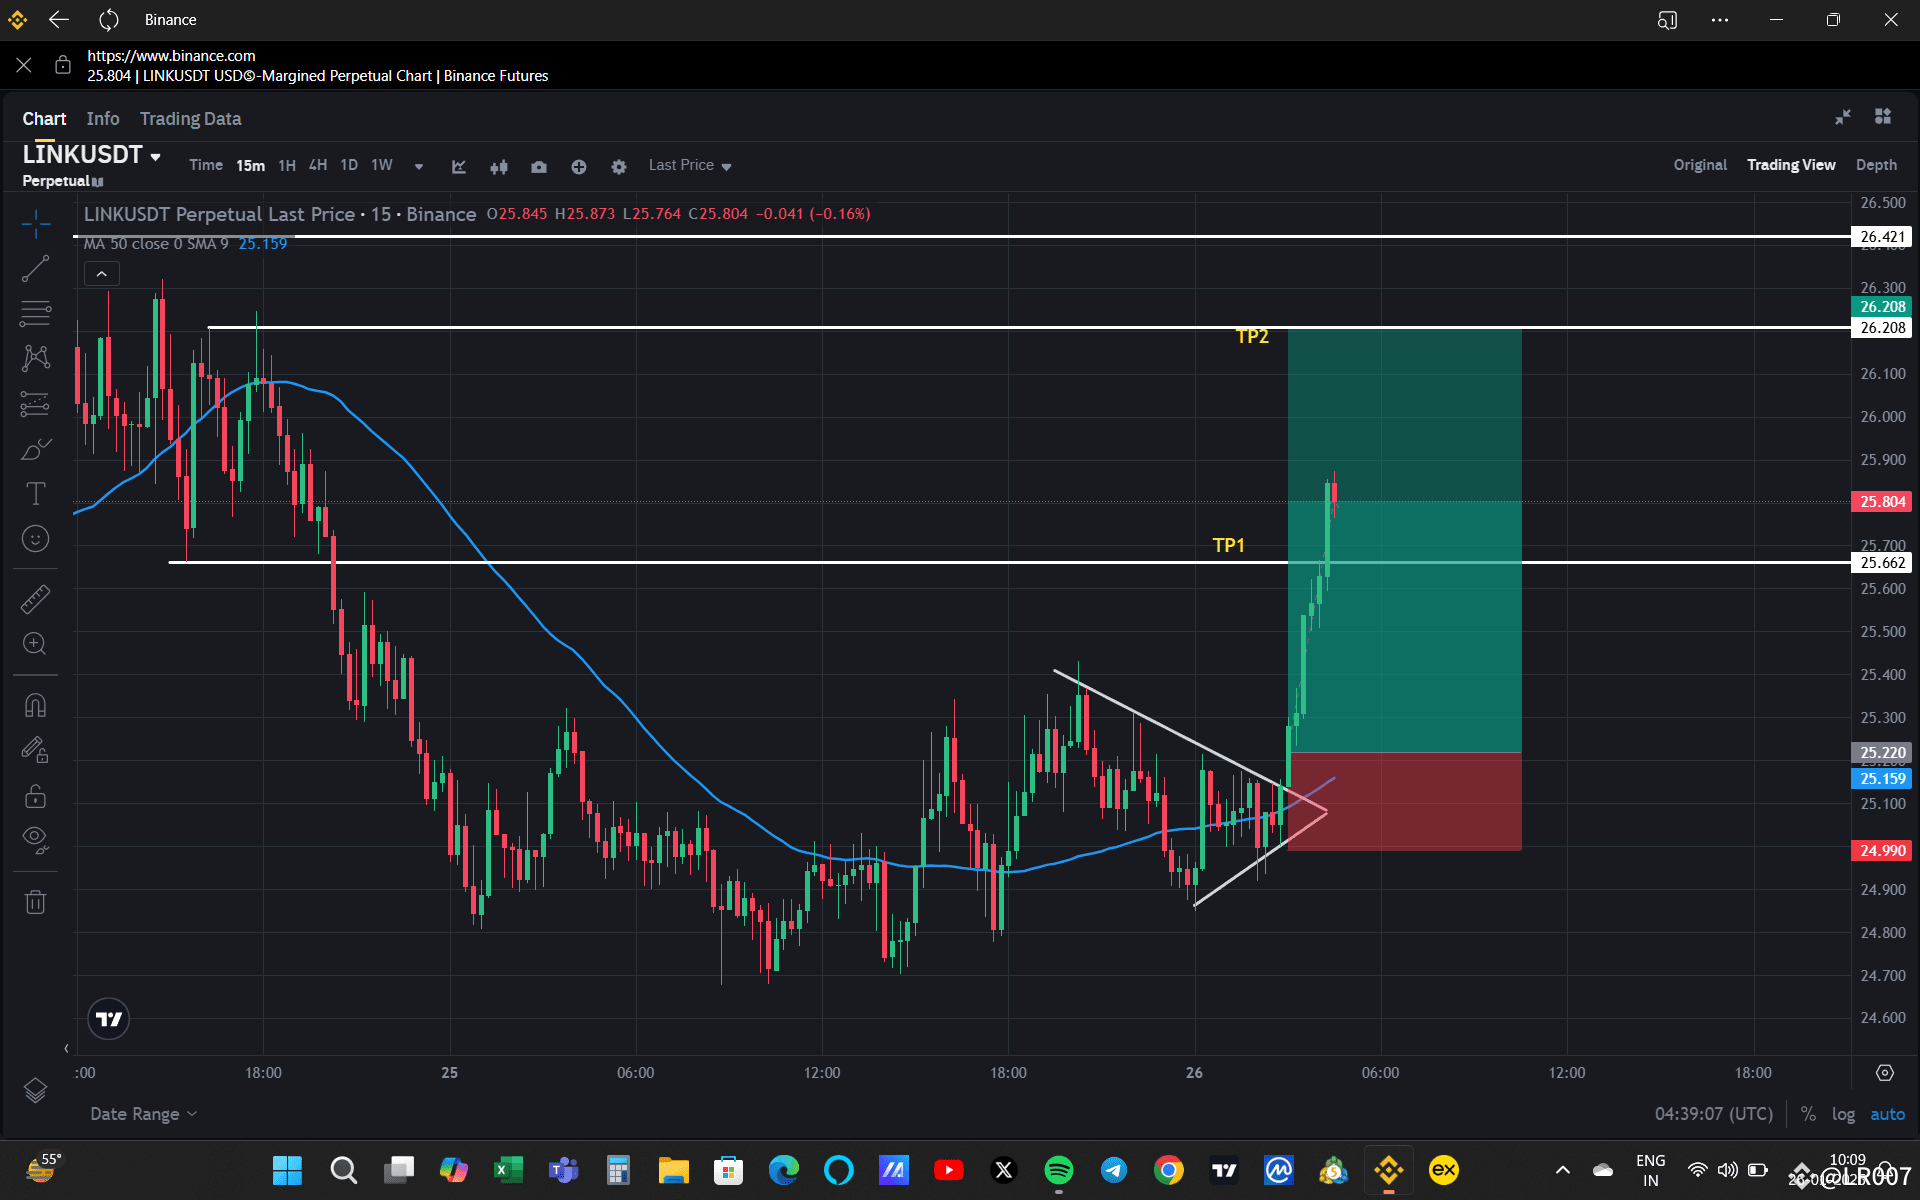
Task: Collapse the drawing toolbar side arrow
Action: (x=67, y=1049)
